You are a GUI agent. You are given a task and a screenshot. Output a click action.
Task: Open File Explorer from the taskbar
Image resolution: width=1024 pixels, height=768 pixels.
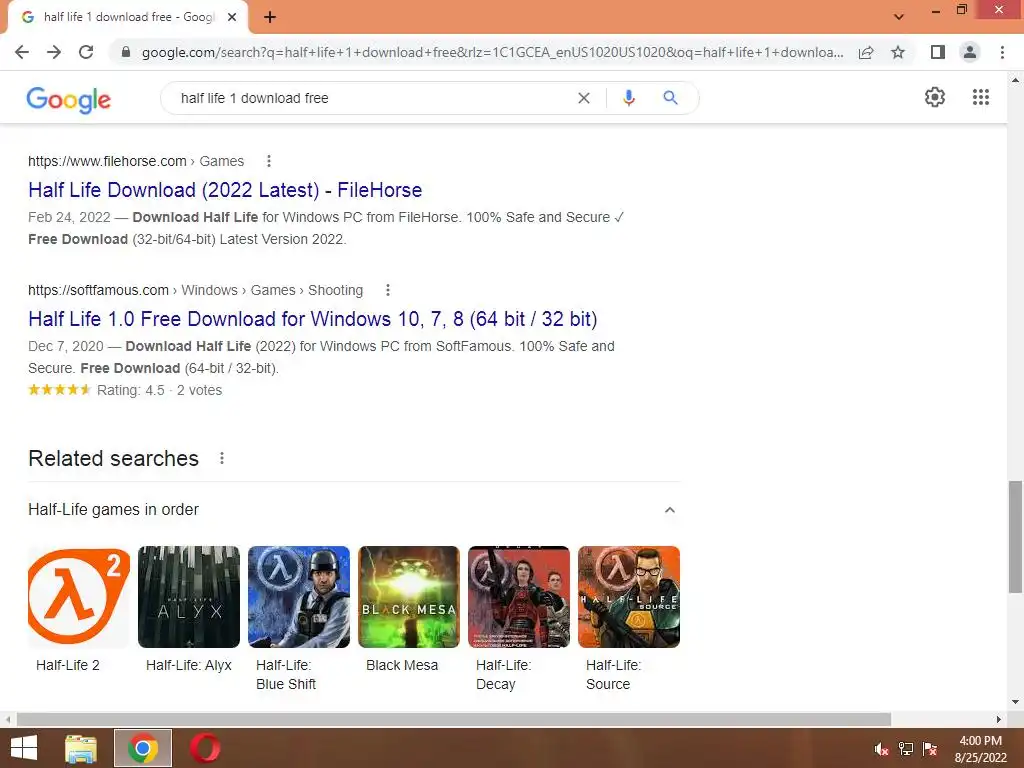tap(81, 748)
